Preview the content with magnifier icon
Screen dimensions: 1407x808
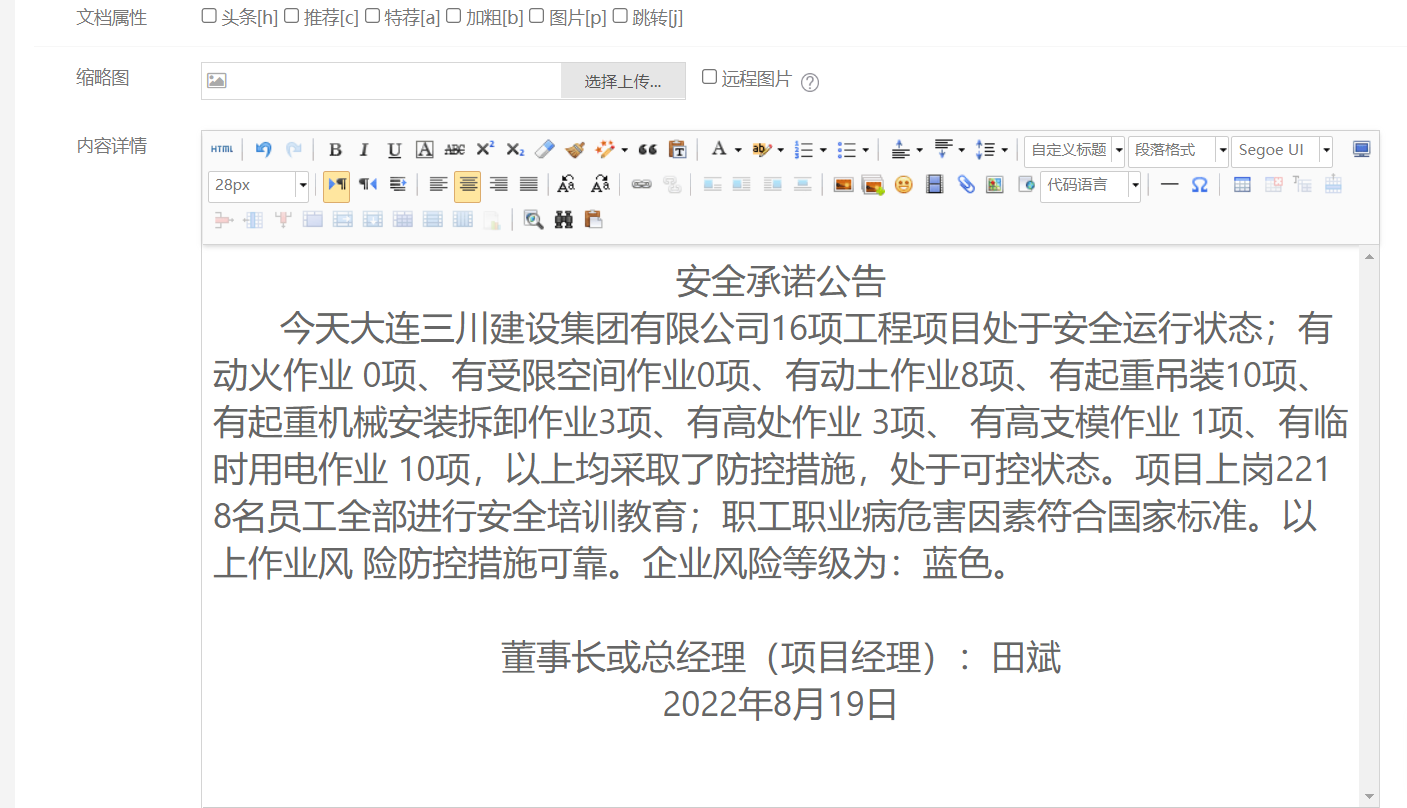point(533,220)
